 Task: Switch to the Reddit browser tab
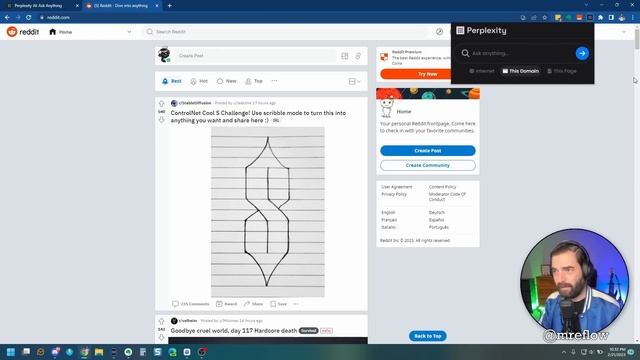click(x=121, y=6)
